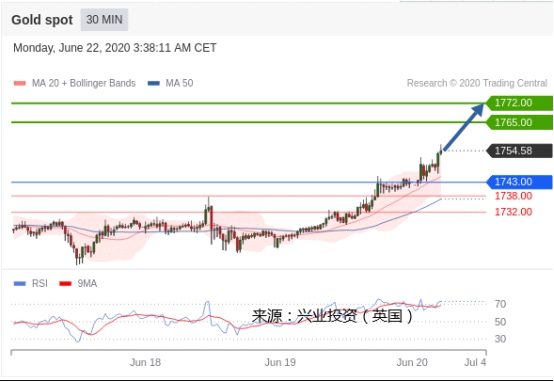Screen dimensions: 554x382
Task: Click the 1765.00 resistance price tag
Action: point(519,122)
